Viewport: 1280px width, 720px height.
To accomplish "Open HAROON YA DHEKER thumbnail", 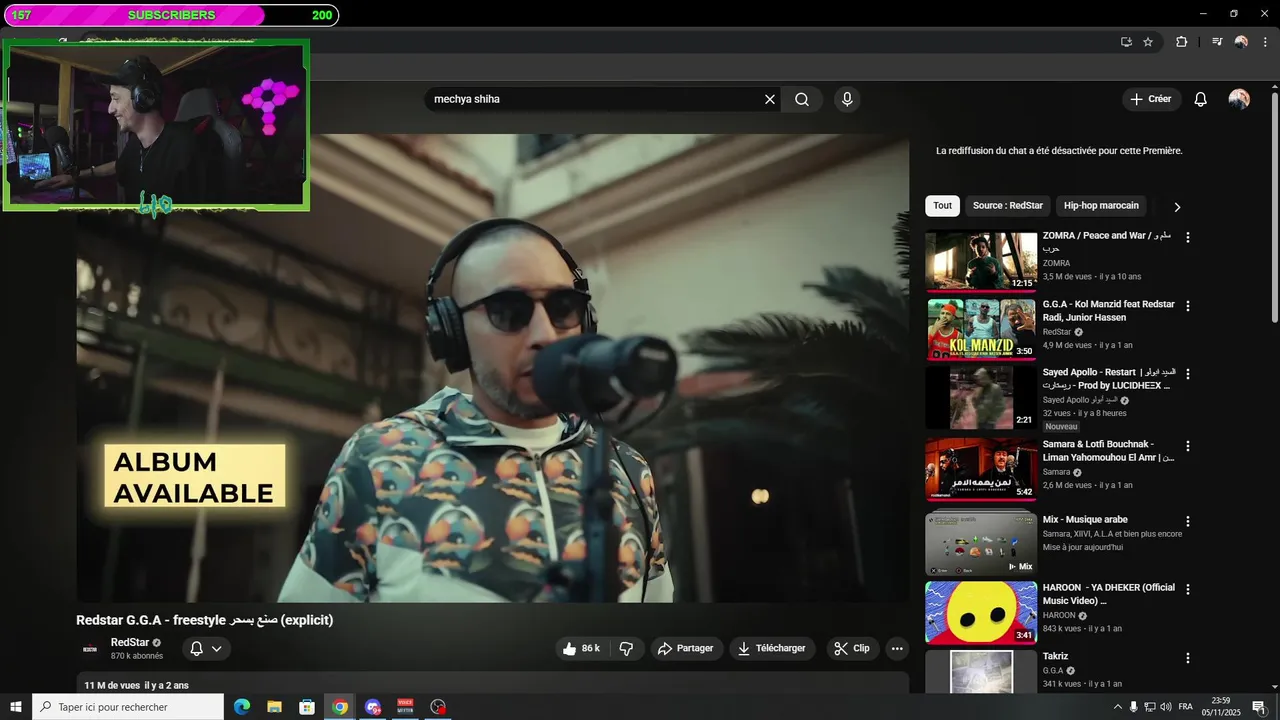I will (x=981, y=613).
